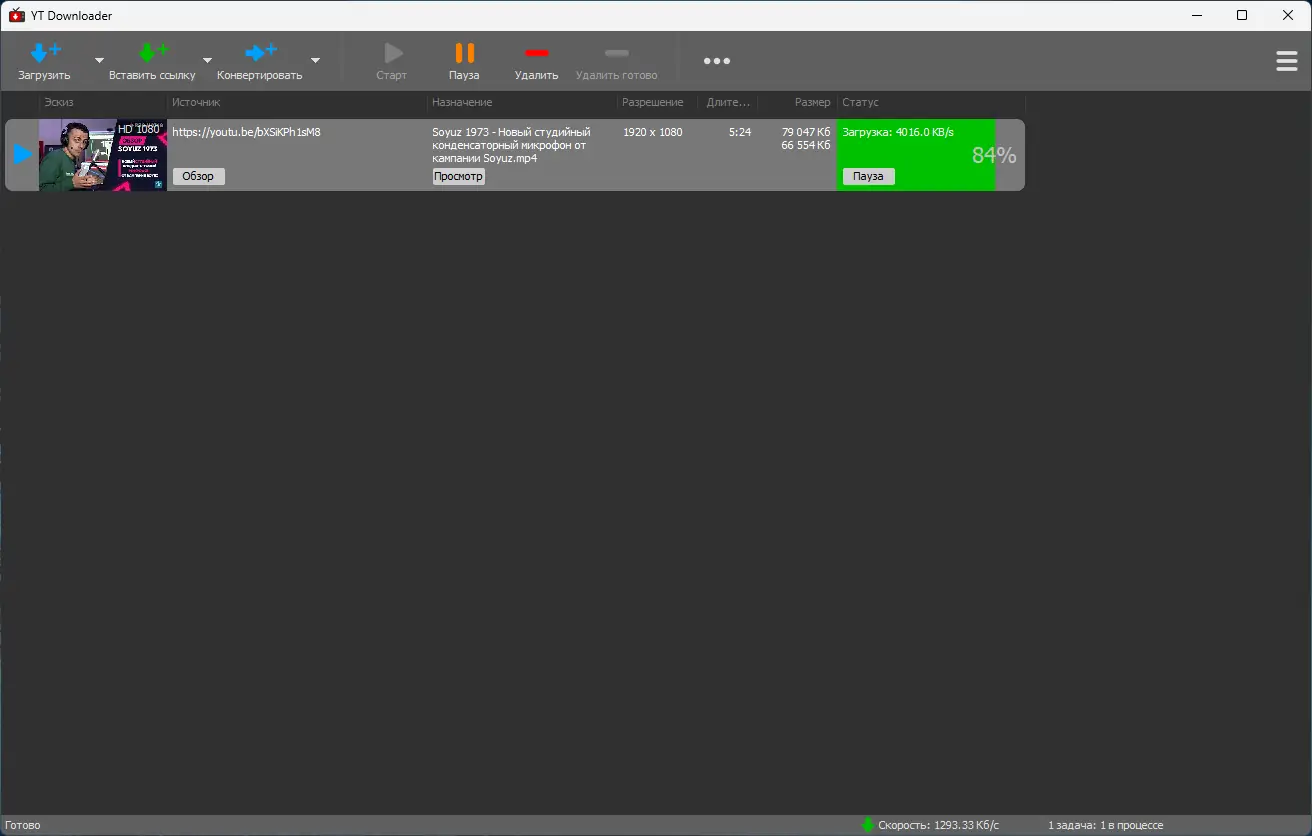Image resolution: width=1312 pixels, height=836 pixels.
Task: Click the Старт play icon in toolbar
Action: [x=392, y=52]
